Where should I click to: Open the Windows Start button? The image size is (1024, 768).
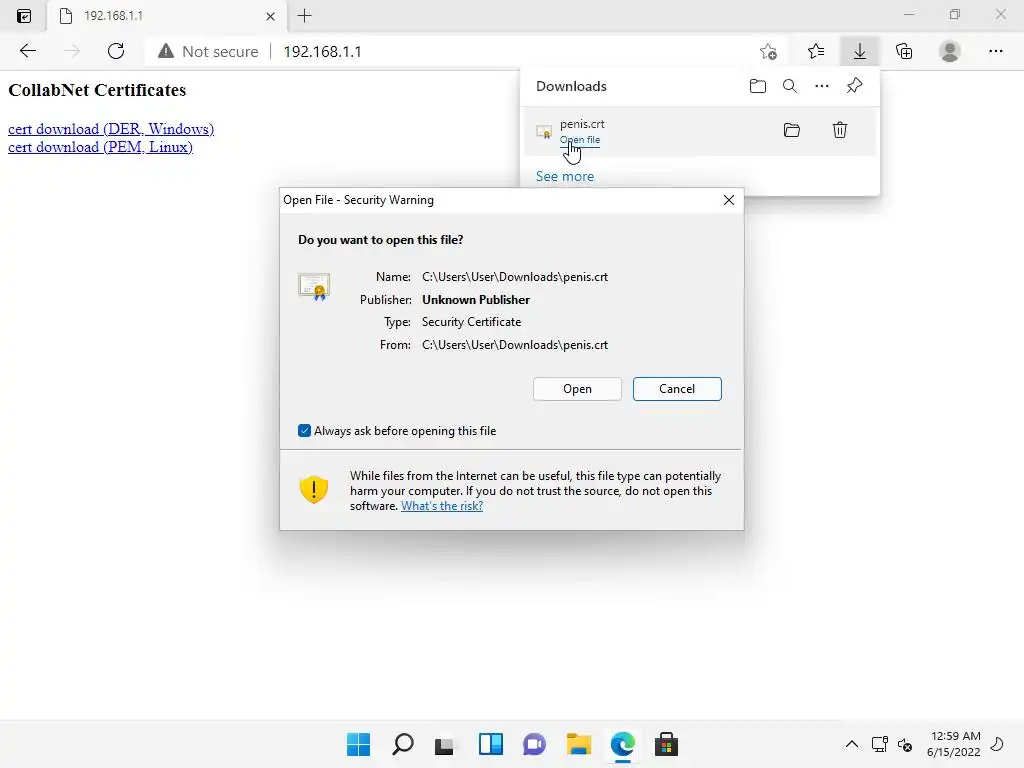coord(358,744)
